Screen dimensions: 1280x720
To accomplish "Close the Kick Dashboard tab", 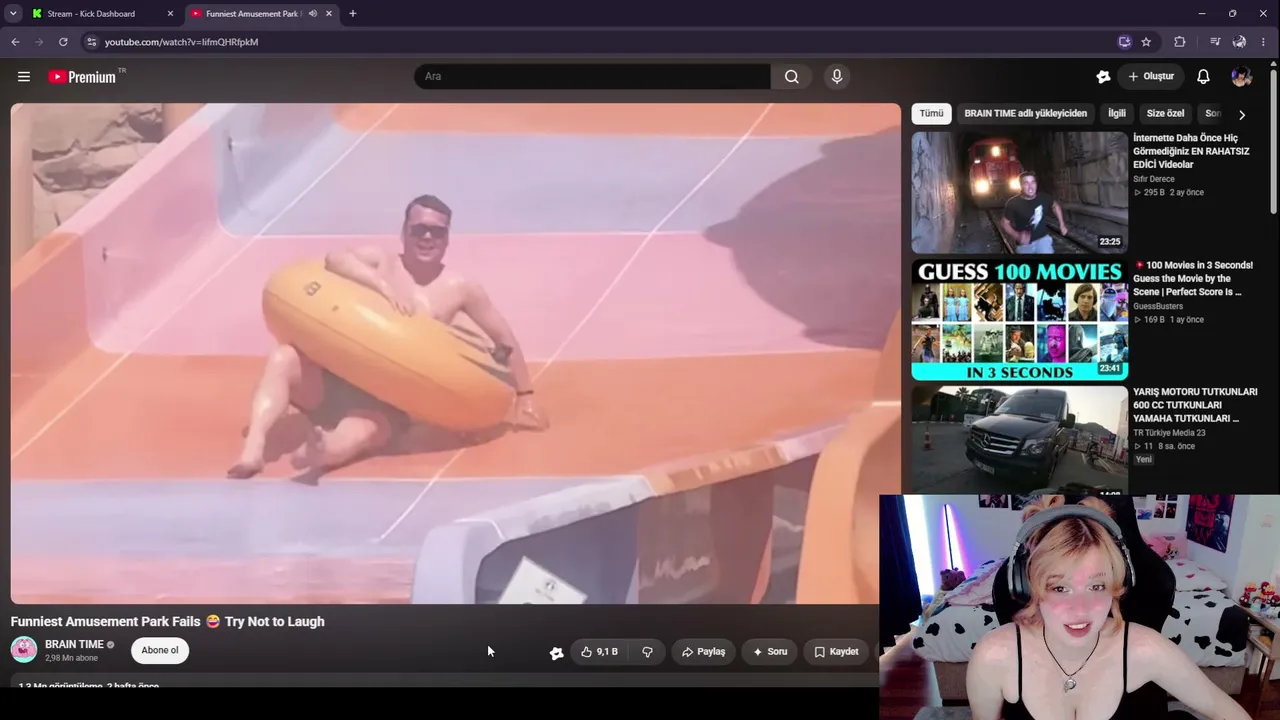I will (170, 14).
